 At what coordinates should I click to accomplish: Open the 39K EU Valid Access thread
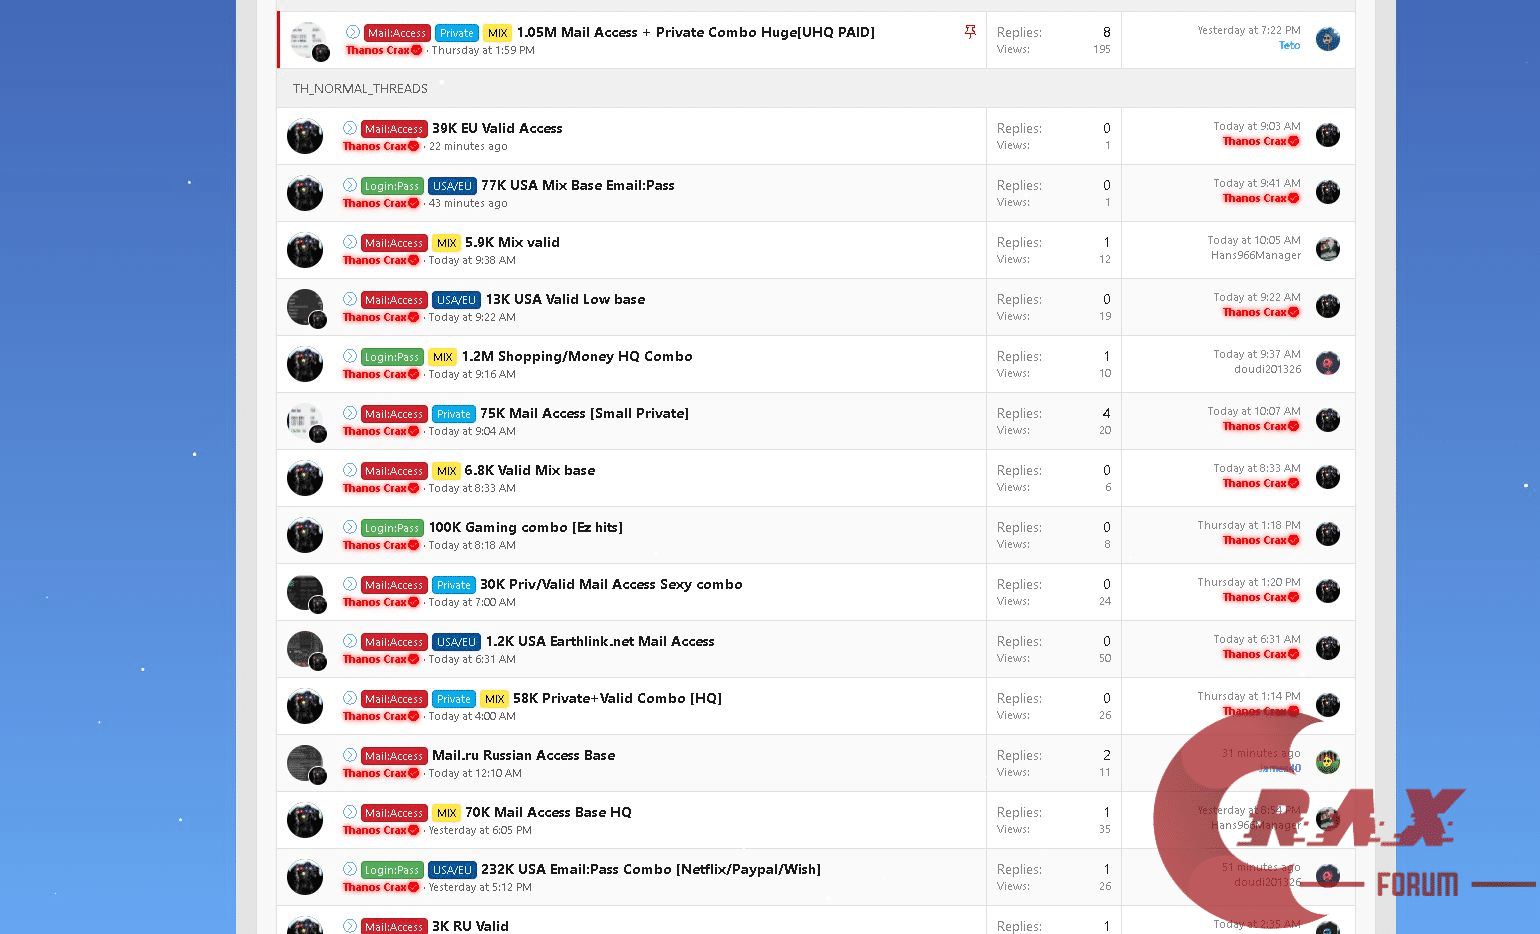[497, 128]
